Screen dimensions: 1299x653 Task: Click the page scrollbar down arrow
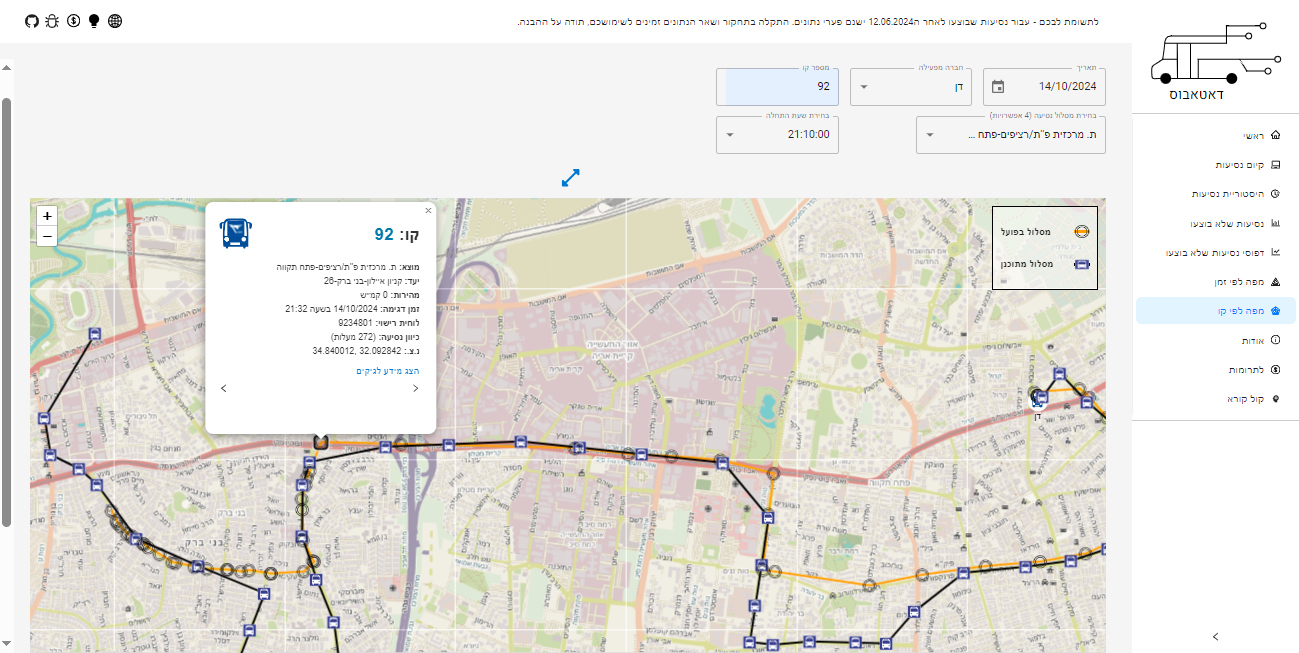6,643
